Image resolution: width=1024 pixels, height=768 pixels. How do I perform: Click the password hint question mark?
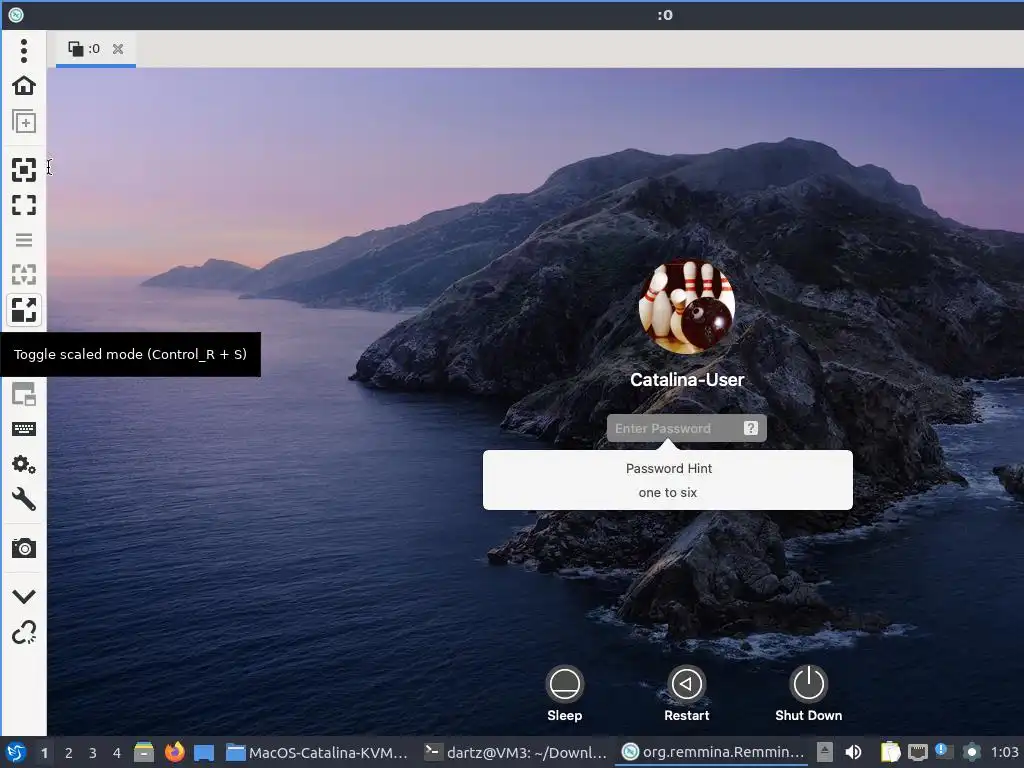point(751,428)
